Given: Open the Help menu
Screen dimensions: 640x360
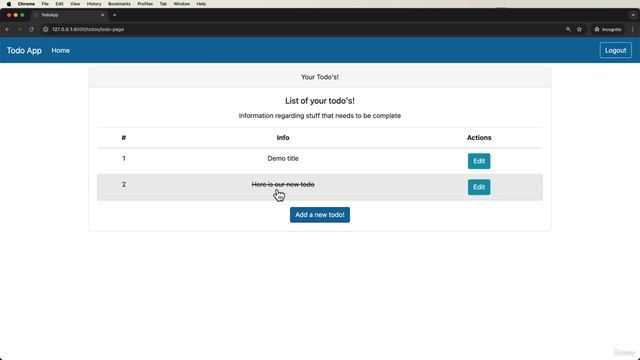Looking at the screenshot, I should [201, 4].
